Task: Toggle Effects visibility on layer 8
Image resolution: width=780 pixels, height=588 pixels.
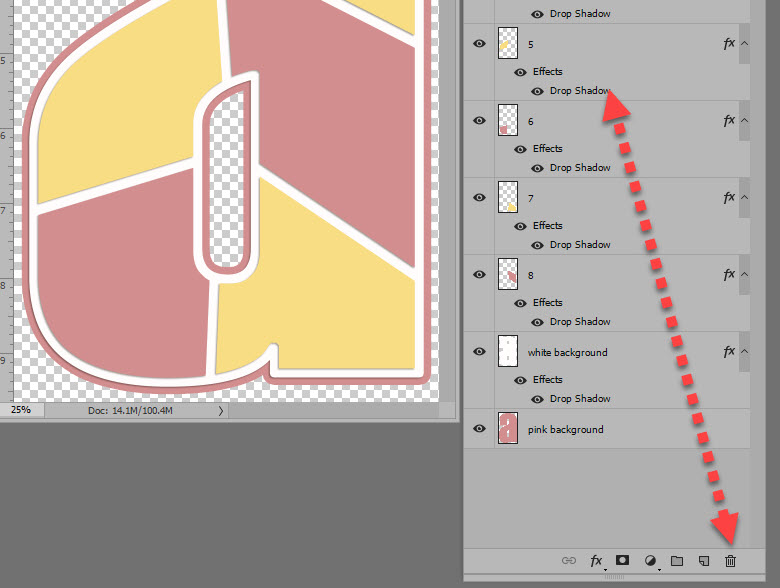Action: point(520,303)
